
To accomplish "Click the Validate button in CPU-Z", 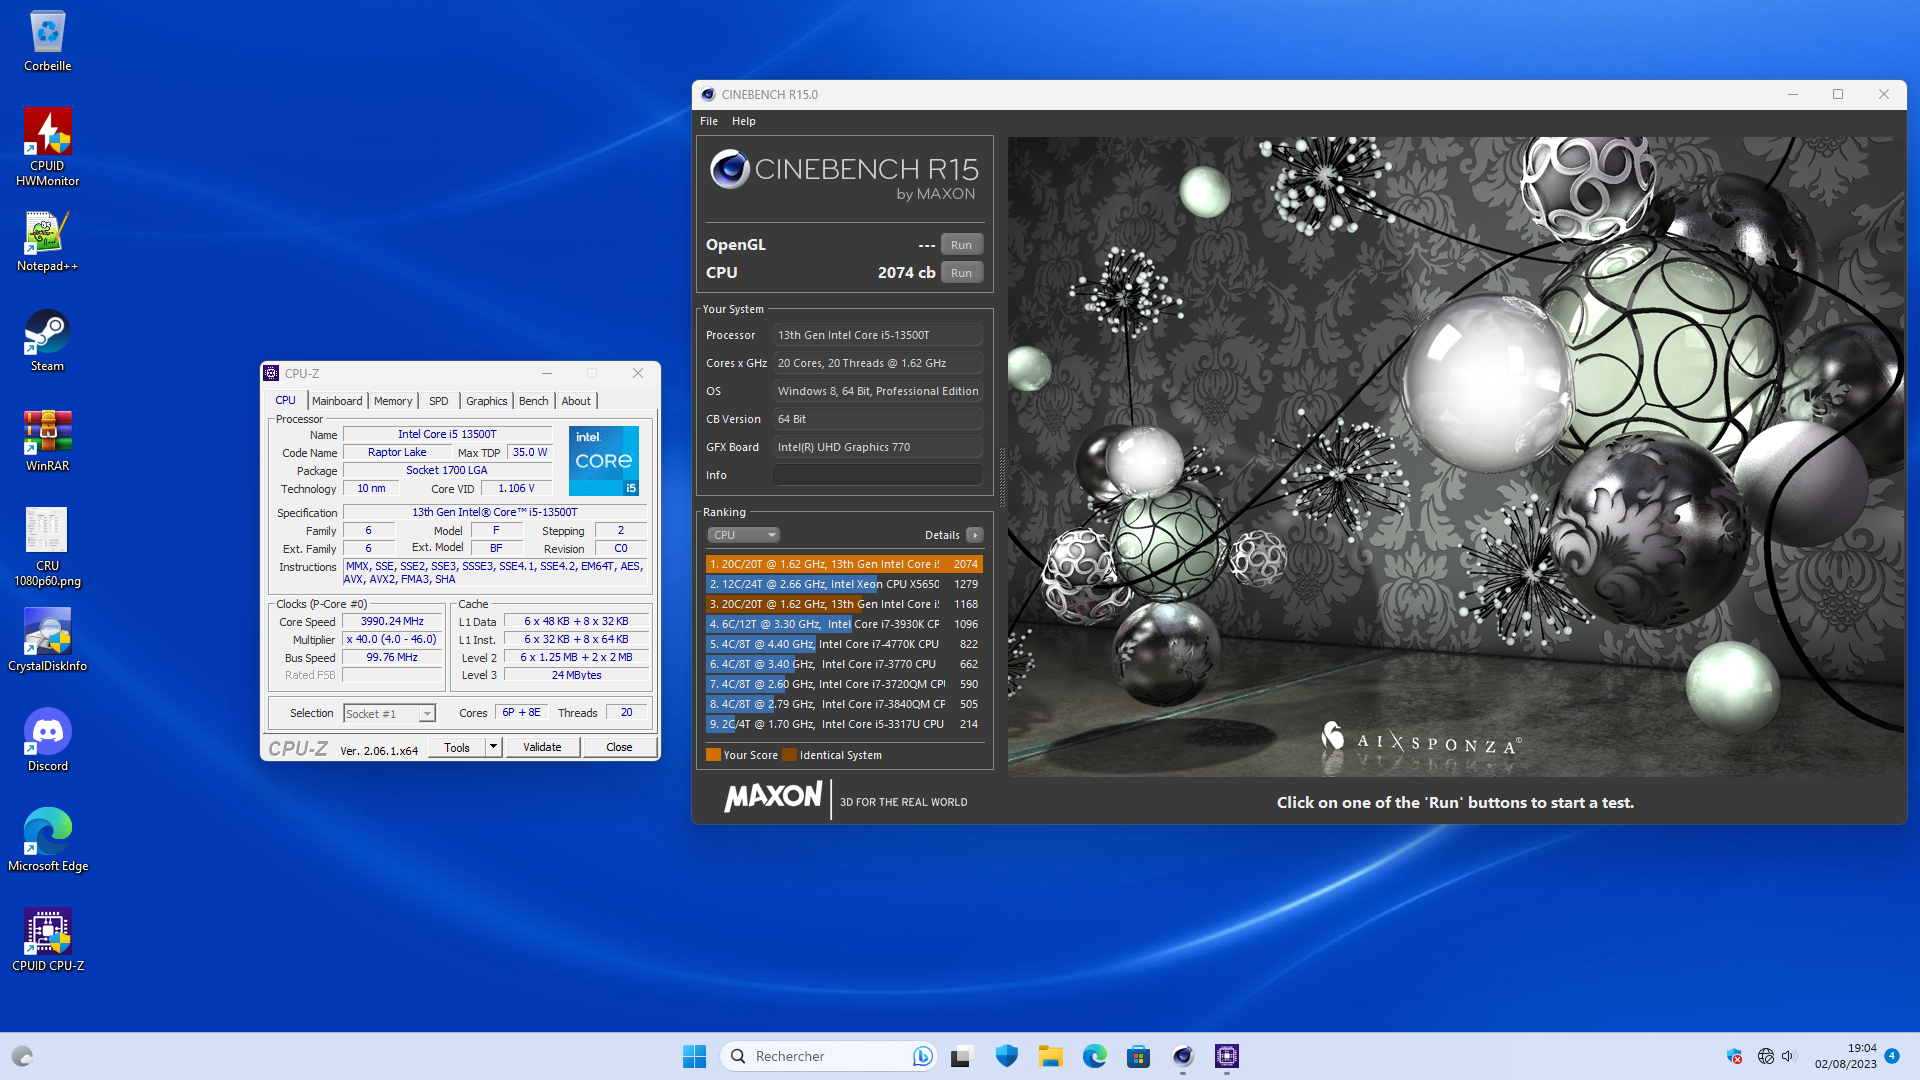I will click(x=542, y=747).
